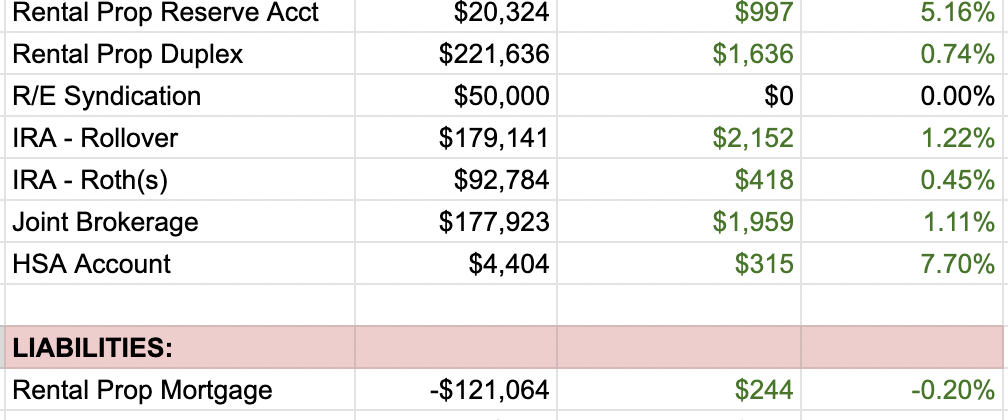Select the $221,636 value cell
The image size is (1008, 420).
coord(494,54)
